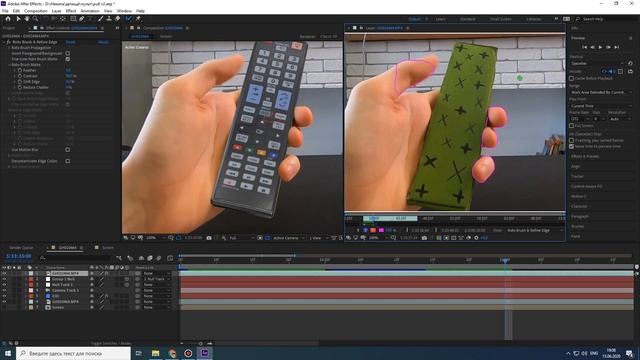Collapse Roto Brush & Refine Edge effect
This screenshot has width=640, height=360.
[x=4, y=42]
